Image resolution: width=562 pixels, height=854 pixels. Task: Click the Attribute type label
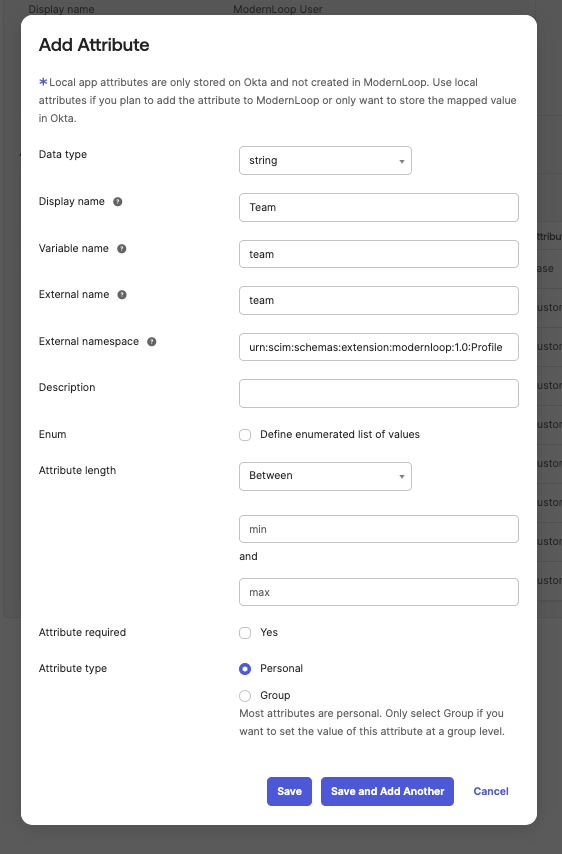(72, 668)
